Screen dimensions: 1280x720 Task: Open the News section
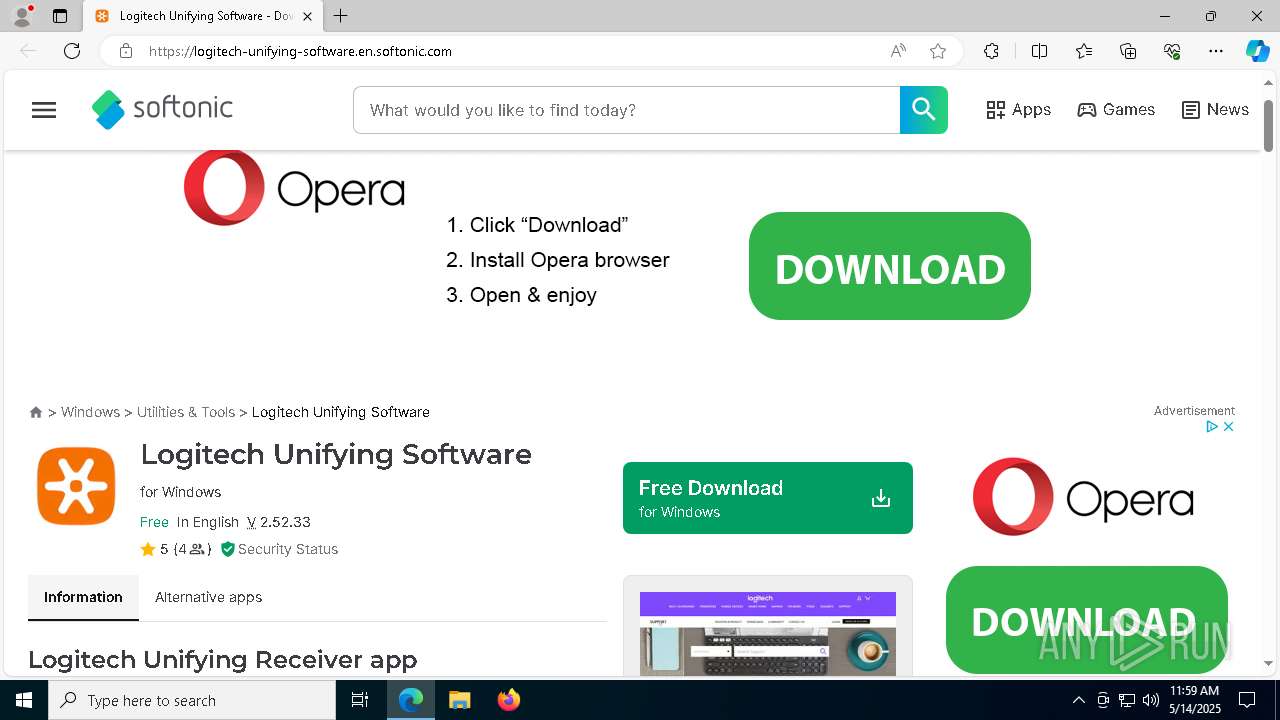pos(1215,110)
